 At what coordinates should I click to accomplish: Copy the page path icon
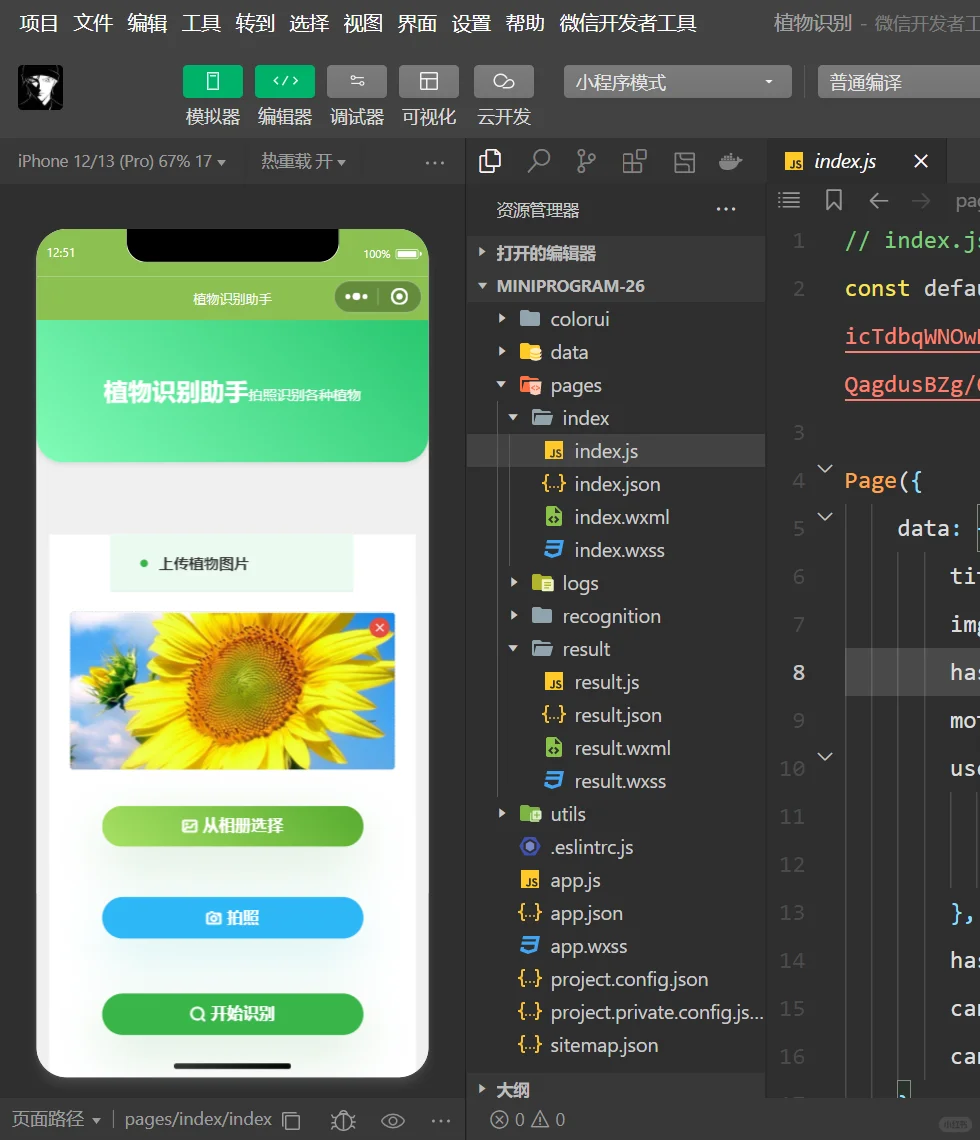[x=292, y=1120]
